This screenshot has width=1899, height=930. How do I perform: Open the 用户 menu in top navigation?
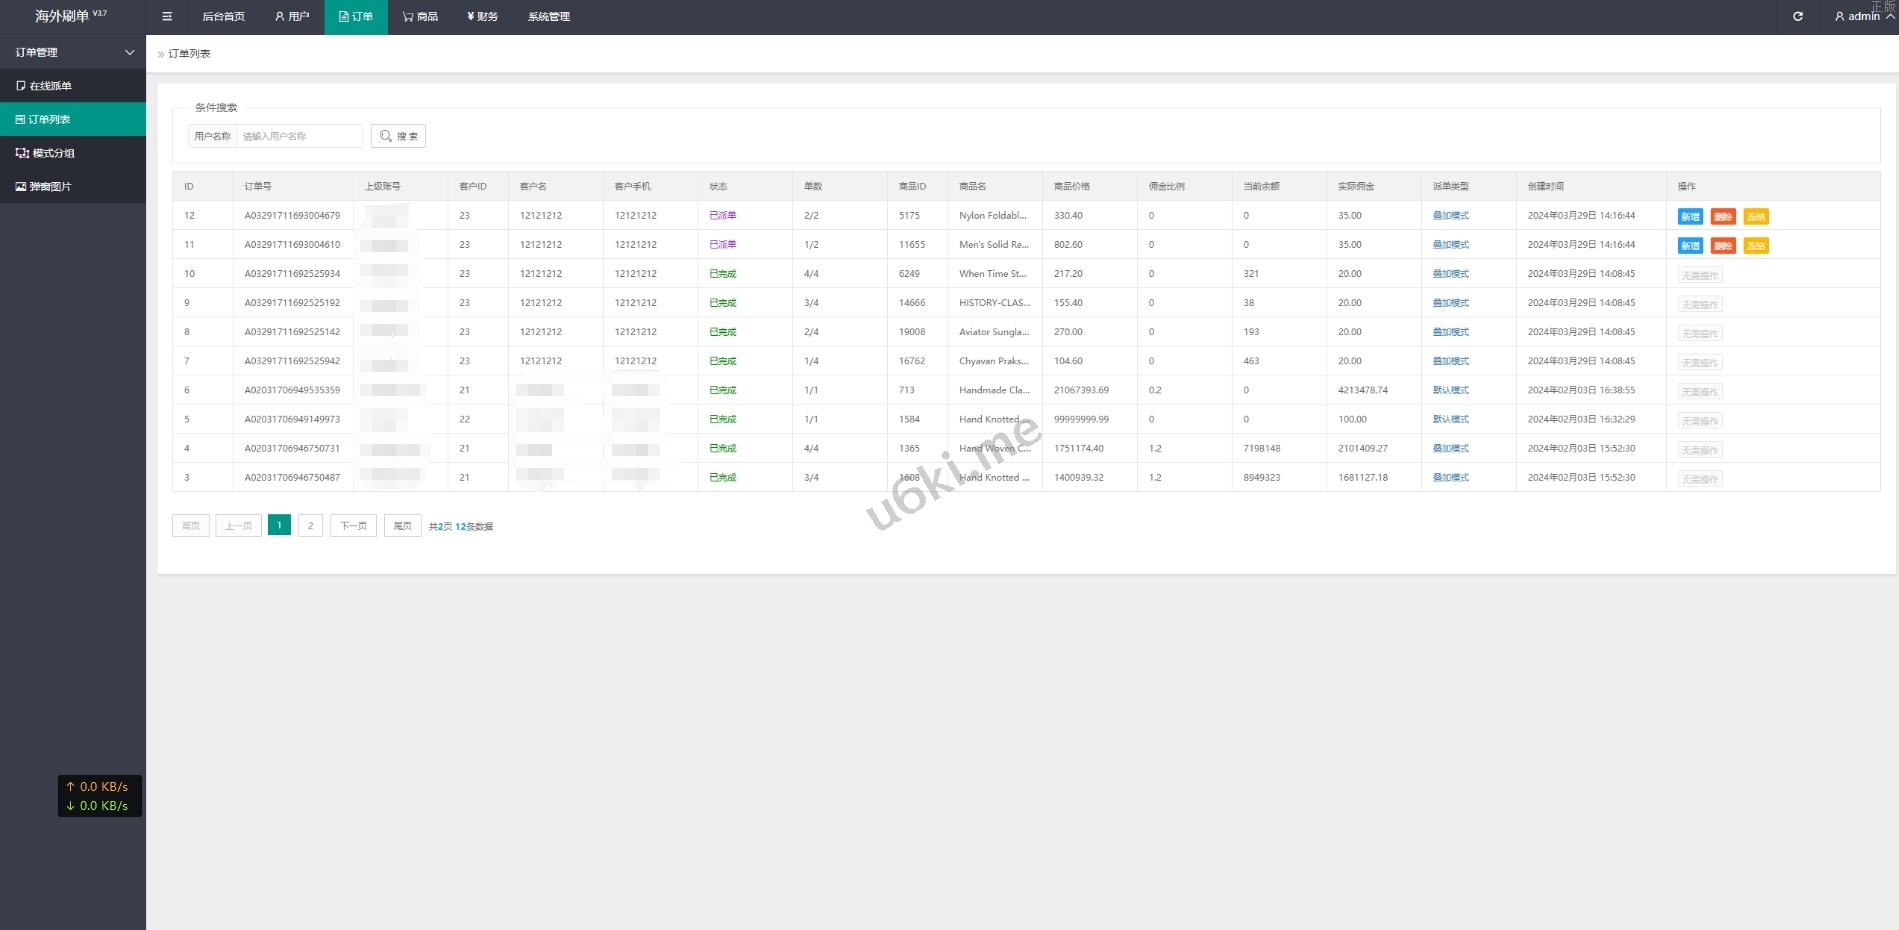[292, 17]
